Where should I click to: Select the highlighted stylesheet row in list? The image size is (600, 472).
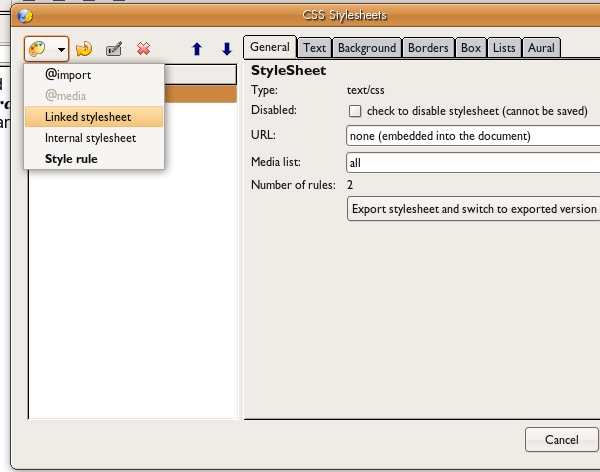[201, 93]
